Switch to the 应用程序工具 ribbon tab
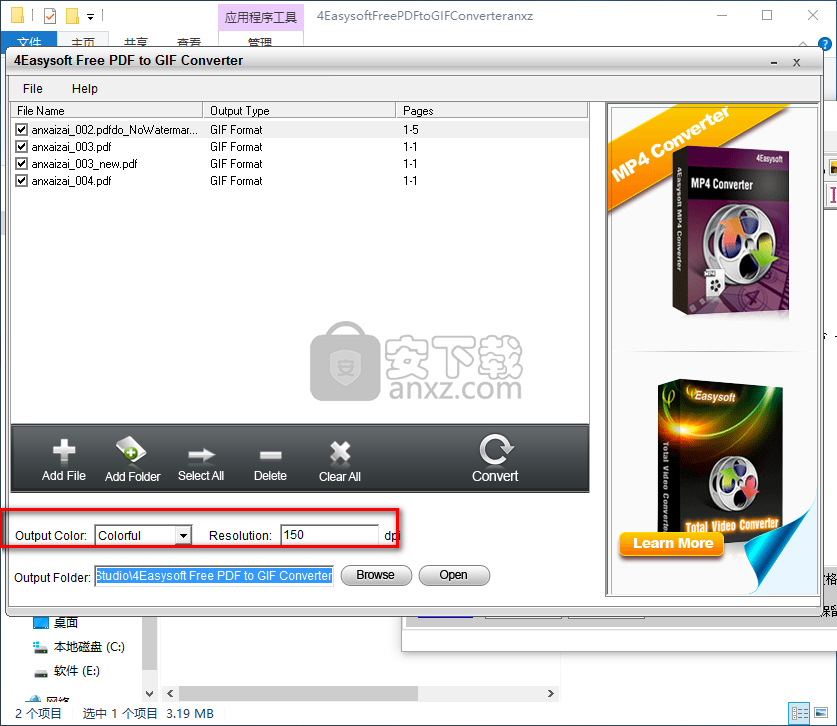Viewport: 837px width, 726px height. pyautogui.click(x=260, y=17)
